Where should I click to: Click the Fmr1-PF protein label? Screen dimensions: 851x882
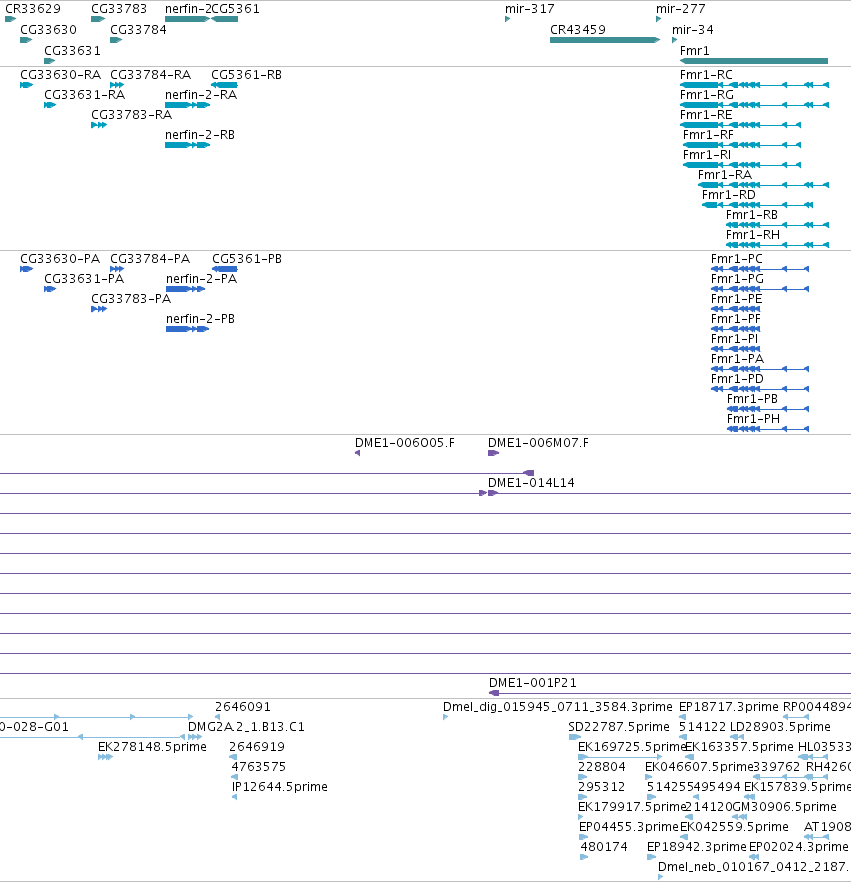(x=736, y=319)
